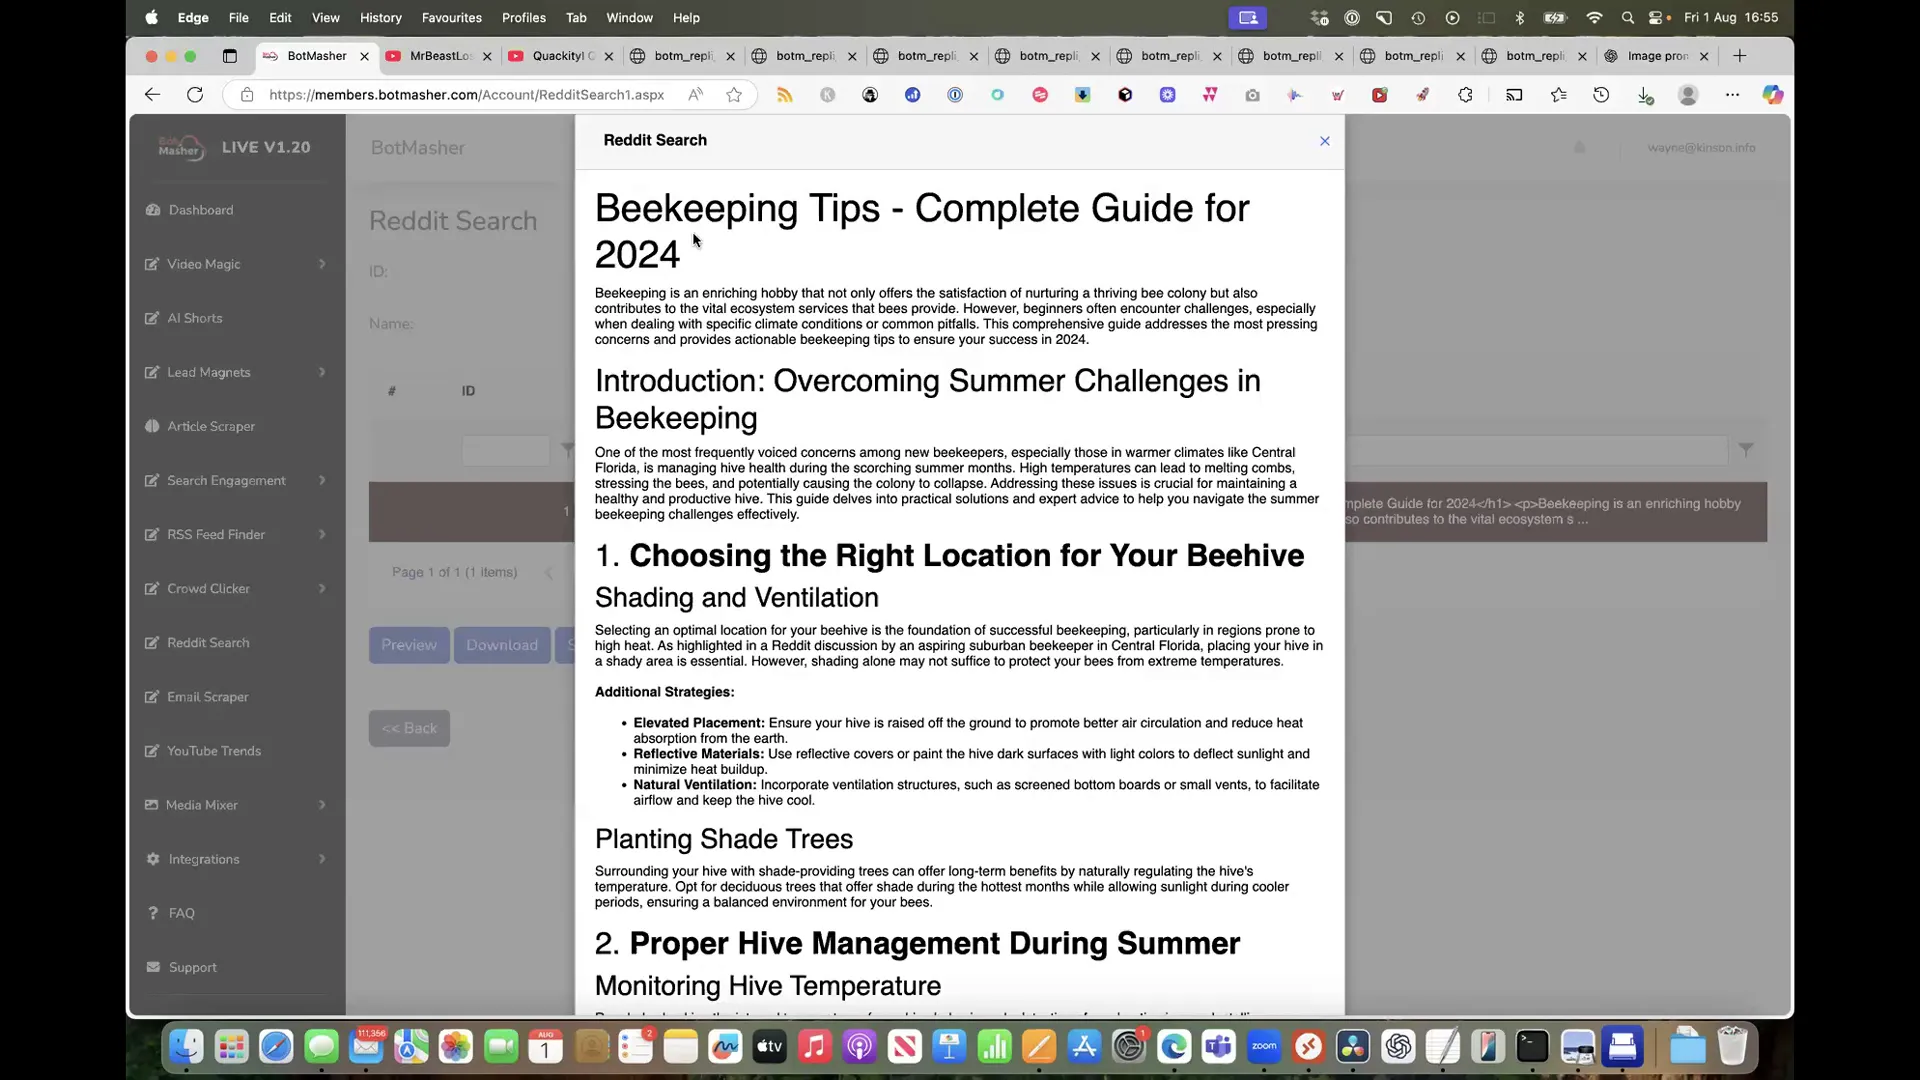Screen dimensions: 1920x1080
Task: Expand the Lead Magnets chevron
Action: tap(322, 372)
